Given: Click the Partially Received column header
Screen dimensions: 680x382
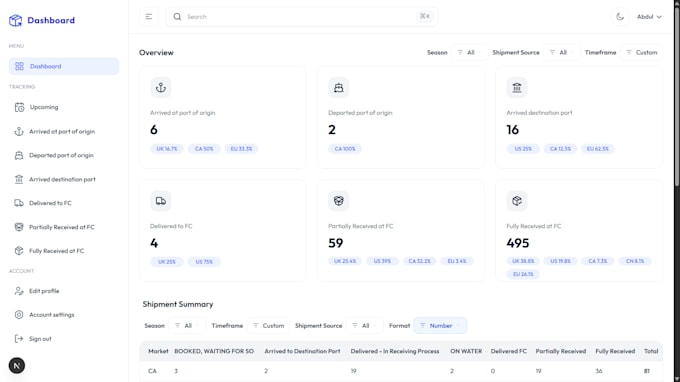Looking at the screenshot, I should [560, 351].
